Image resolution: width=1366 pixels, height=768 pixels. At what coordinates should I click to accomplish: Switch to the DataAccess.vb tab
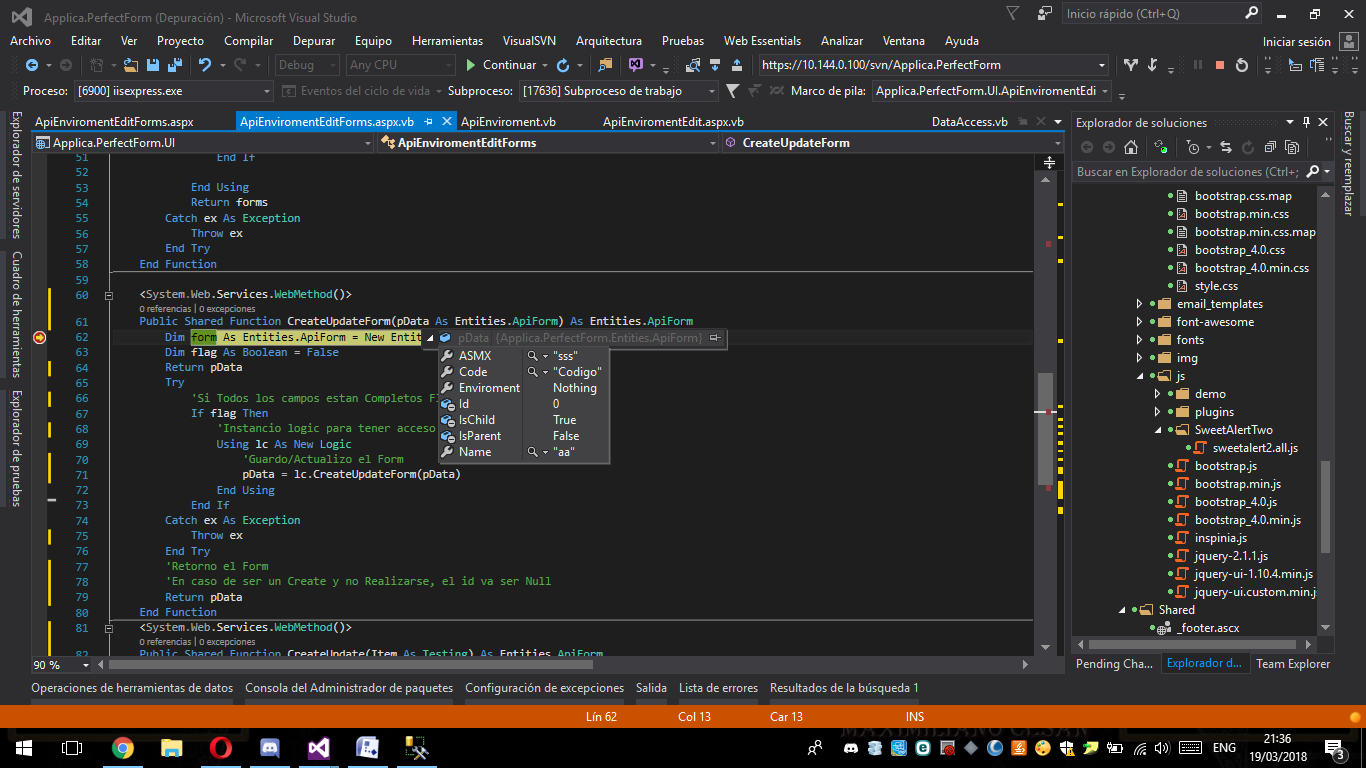pos(969,122)
